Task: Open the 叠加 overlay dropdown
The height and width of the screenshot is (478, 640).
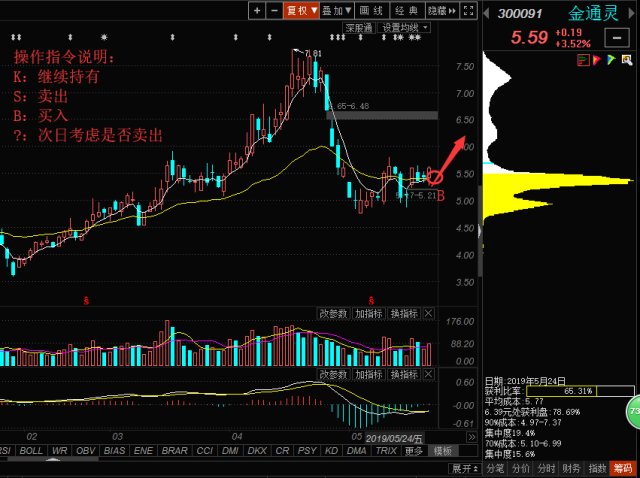Action: pos(337,11)
